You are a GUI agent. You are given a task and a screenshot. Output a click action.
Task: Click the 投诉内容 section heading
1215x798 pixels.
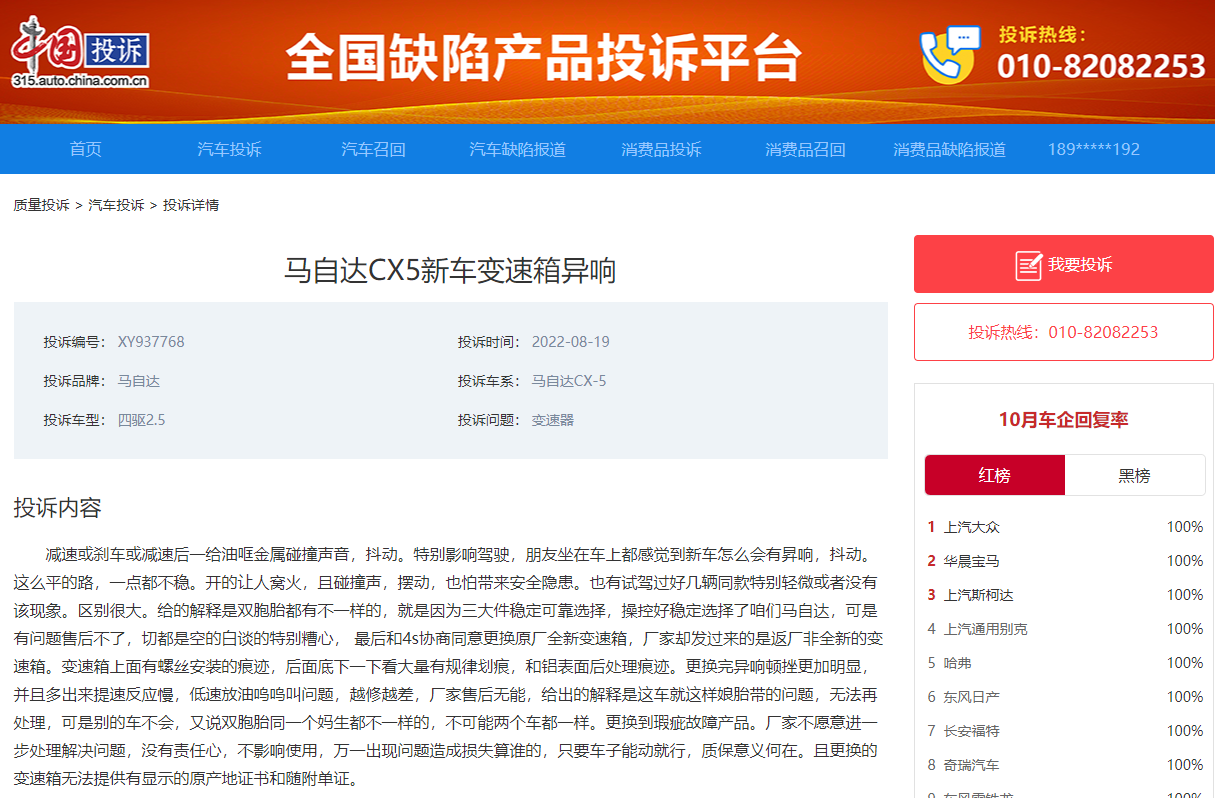click(57, 508)
